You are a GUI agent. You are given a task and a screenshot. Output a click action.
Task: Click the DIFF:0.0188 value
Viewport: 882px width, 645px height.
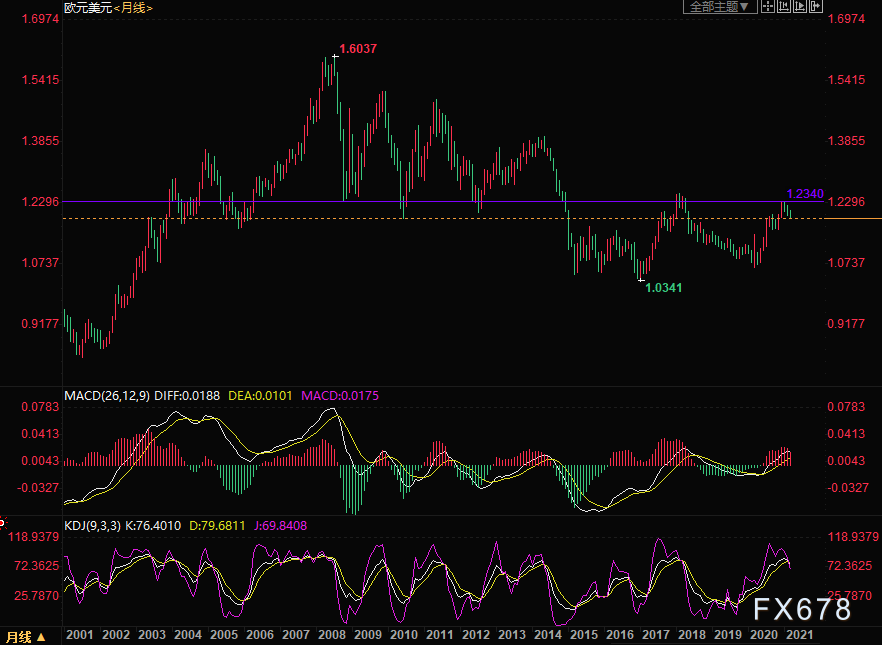[x=187, y=395]
